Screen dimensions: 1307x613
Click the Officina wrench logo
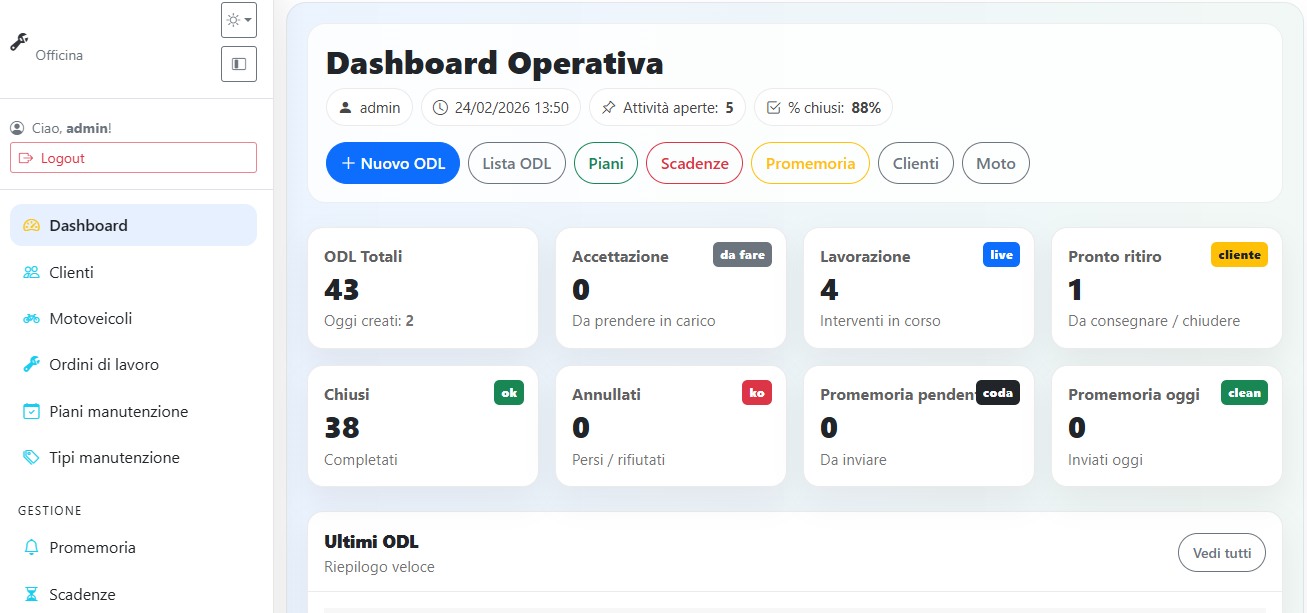tap(18, 42)
